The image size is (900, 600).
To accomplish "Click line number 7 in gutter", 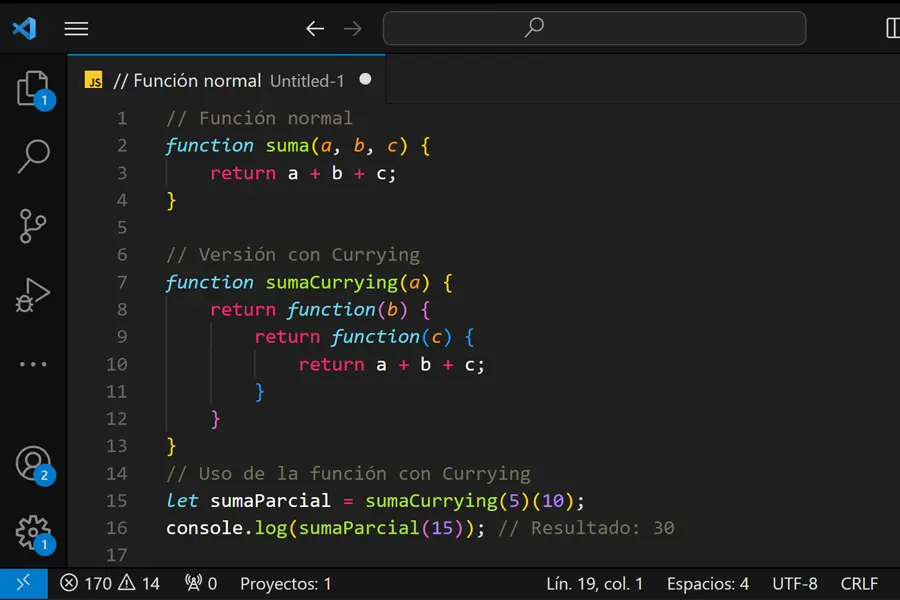I will pos(122,282).
